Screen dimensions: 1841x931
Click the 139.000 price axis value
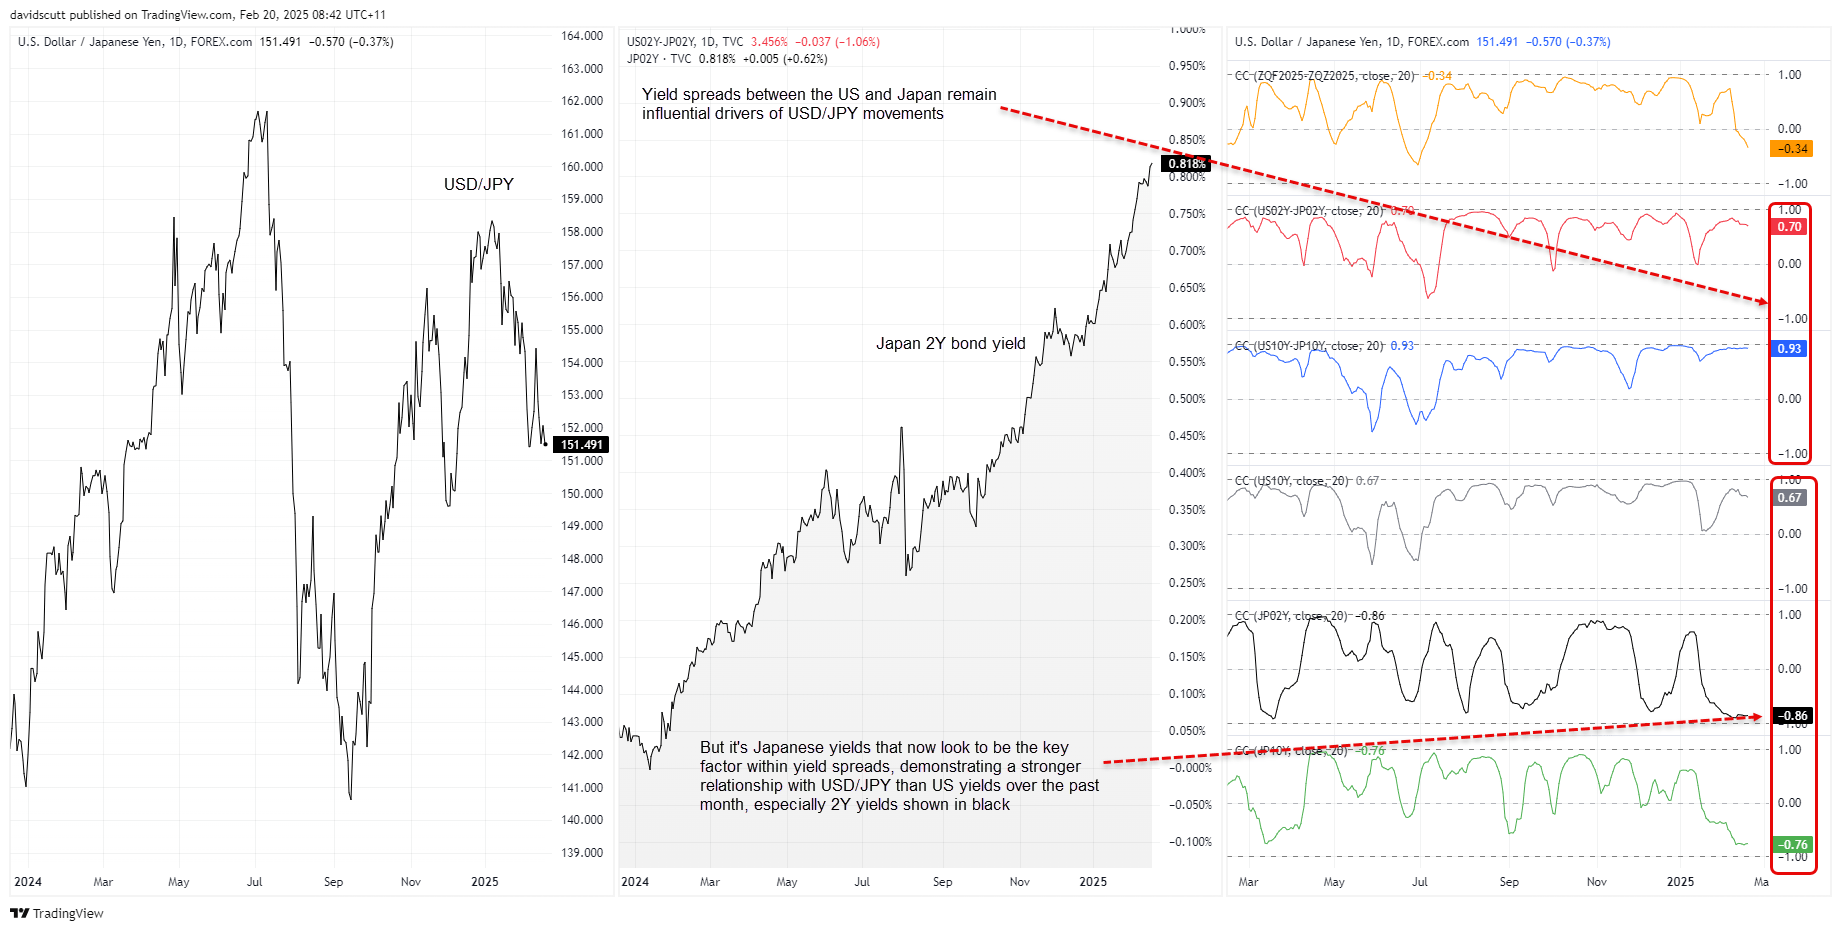pos(582,853)
